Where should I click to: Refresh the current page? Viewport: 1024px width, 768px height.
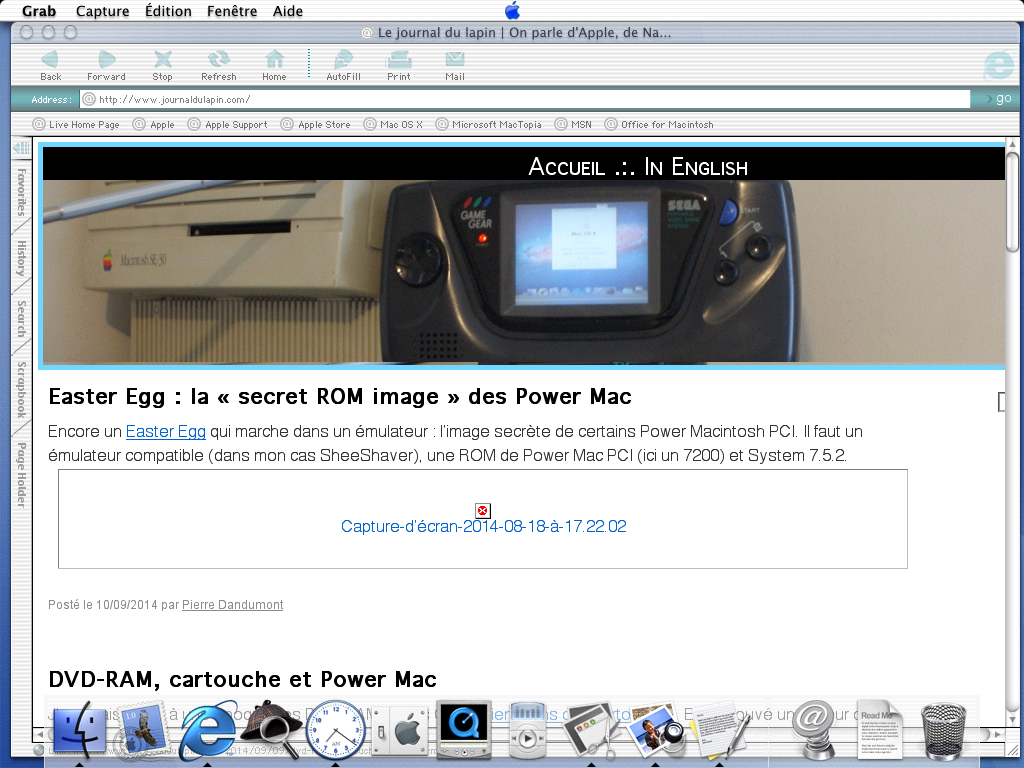(x=218, y=66)
